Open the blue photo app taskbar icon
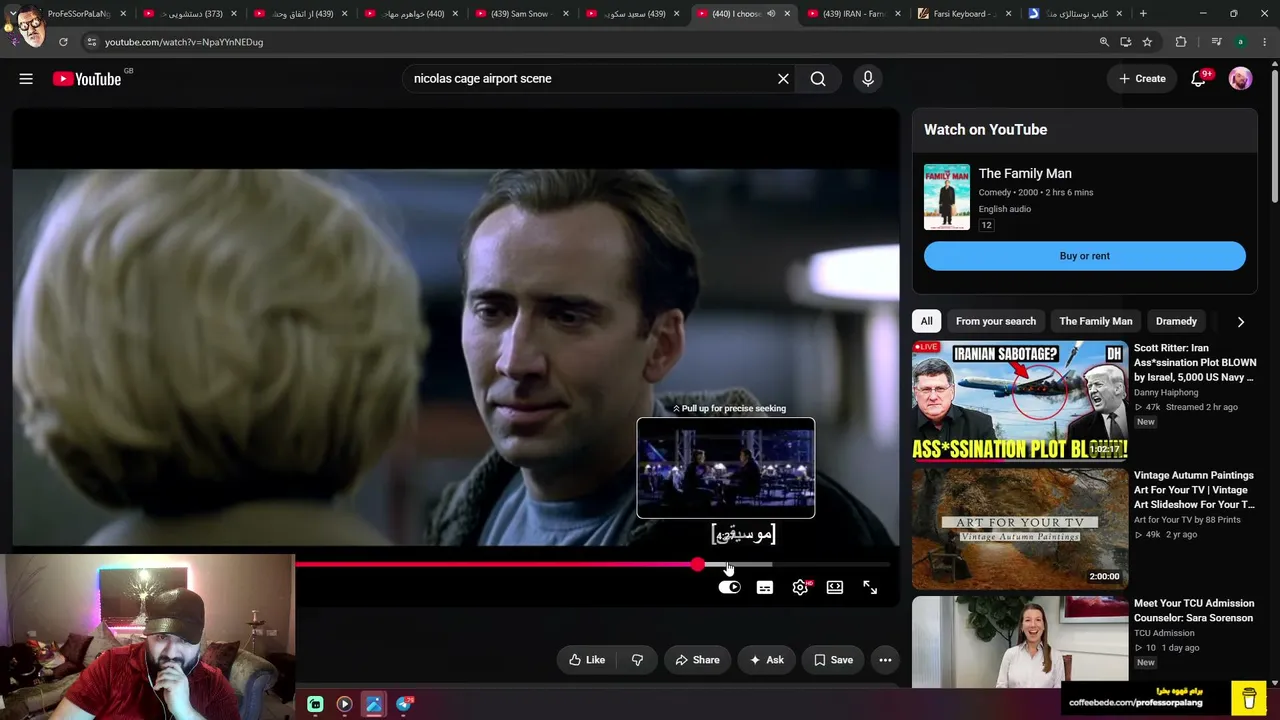1280x720 pixels. 374,704
